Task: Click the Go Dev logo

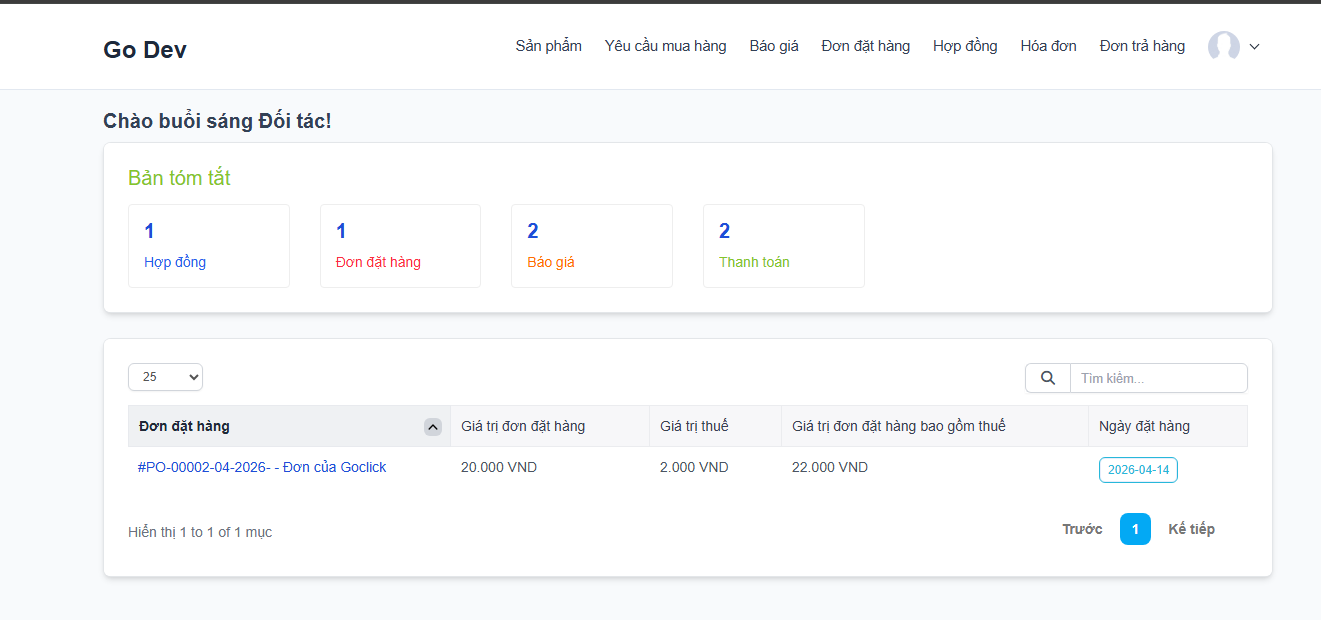Action: point(145,50)
